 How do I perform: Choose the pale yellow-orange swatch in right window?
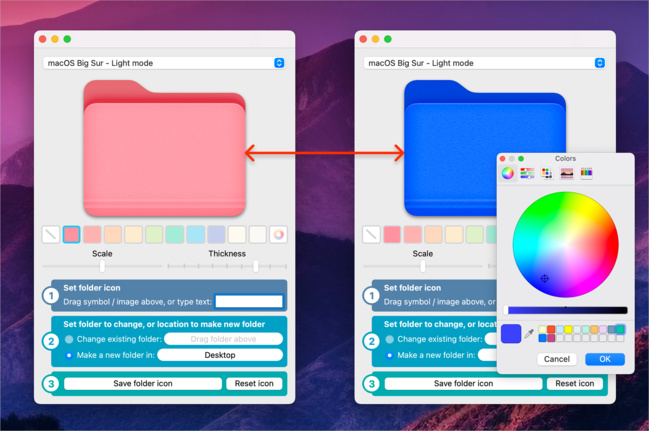point(454,234)
